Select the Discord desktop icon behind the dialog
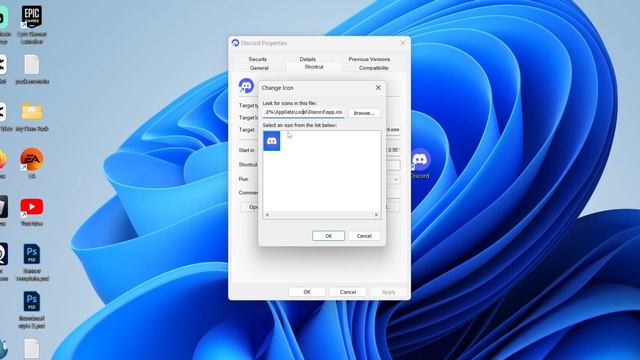The height and width of the screenshot is (360, 640). point(420,164)
